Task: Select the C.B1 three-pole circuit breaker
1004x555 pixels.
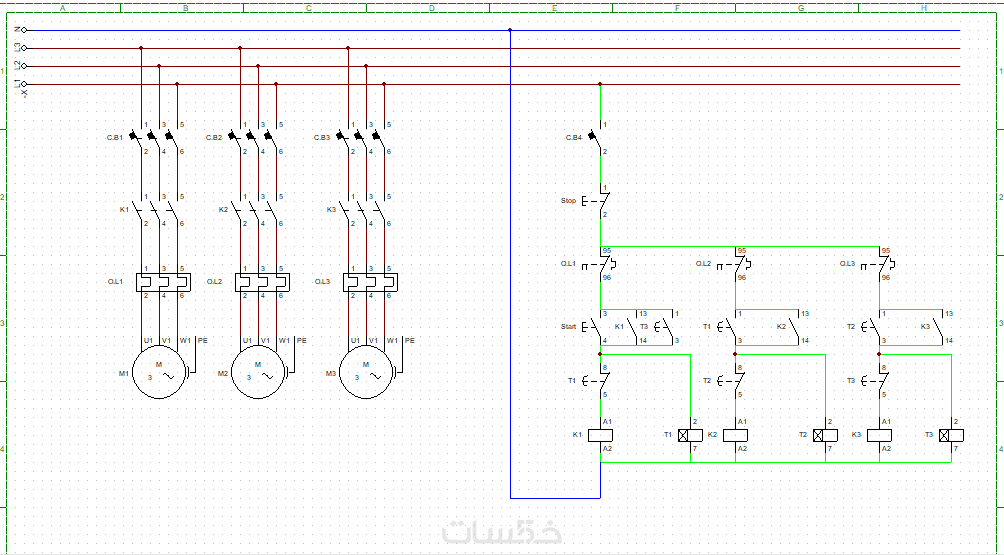Action: pyautogui.click(x=158, y=138)
